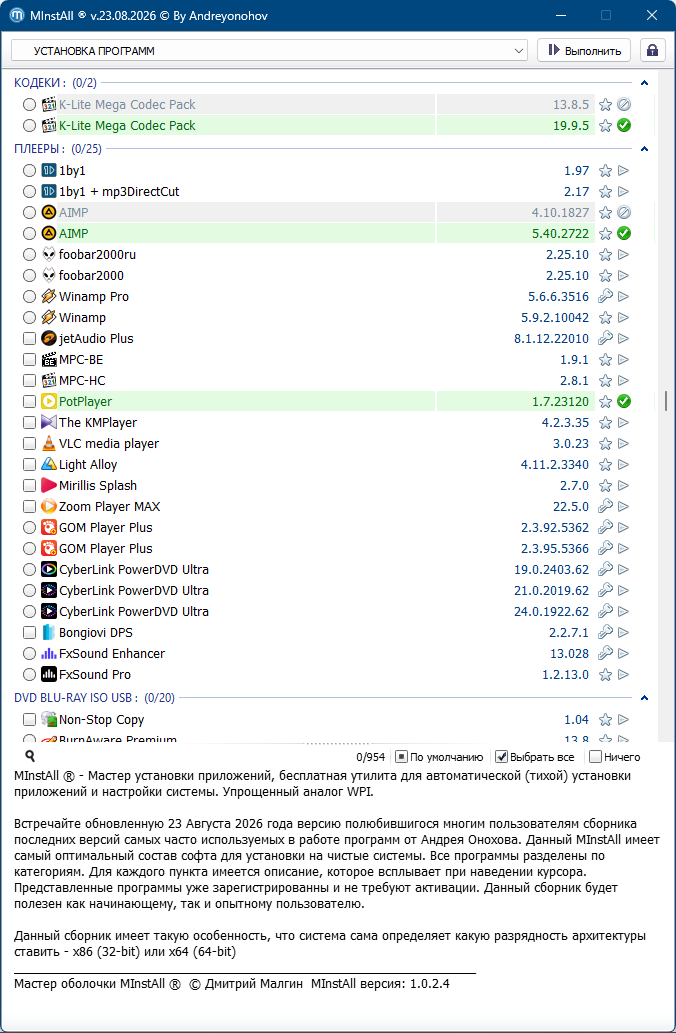
Task: Click 'Mirillis Splash' entry name
Action: [98, 486]
